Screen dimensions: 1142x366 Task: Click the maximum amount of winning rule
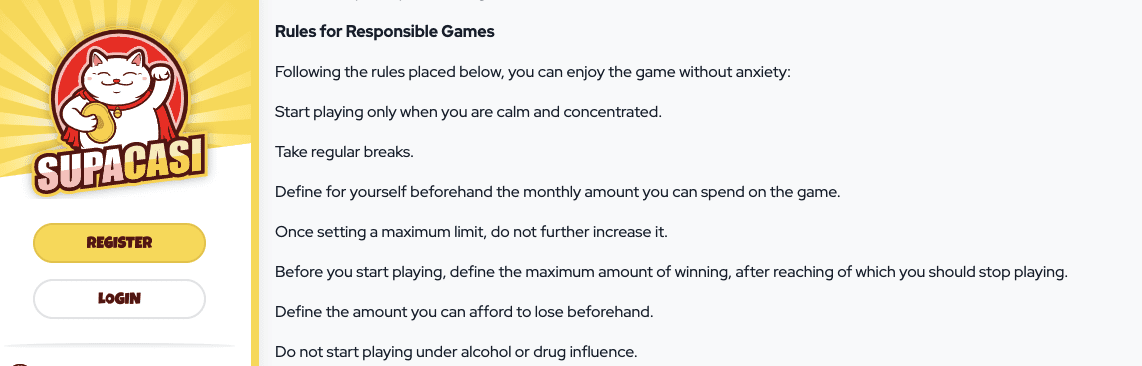[x=671, y=273]
